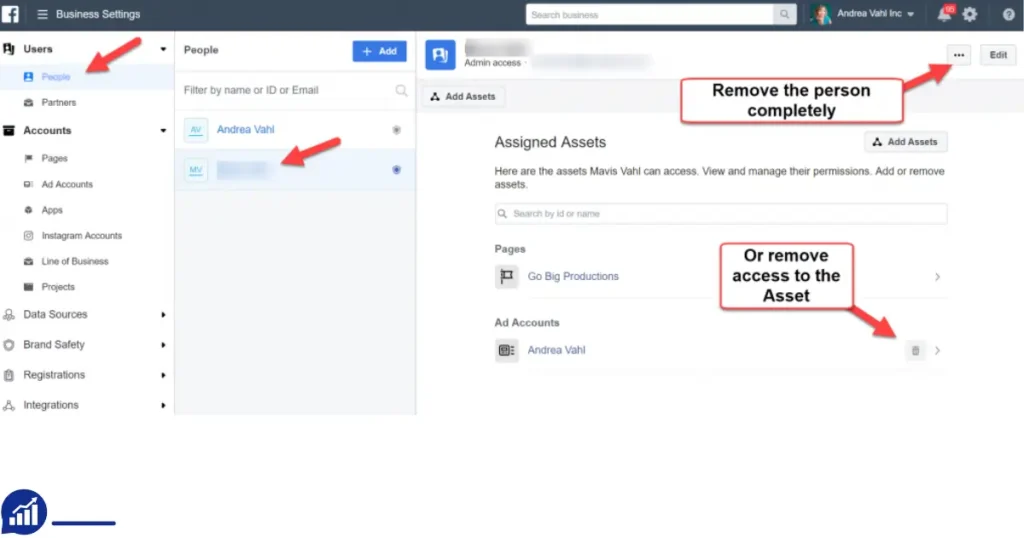
Task: Click admin badge on the MV row
Action: 396,170
